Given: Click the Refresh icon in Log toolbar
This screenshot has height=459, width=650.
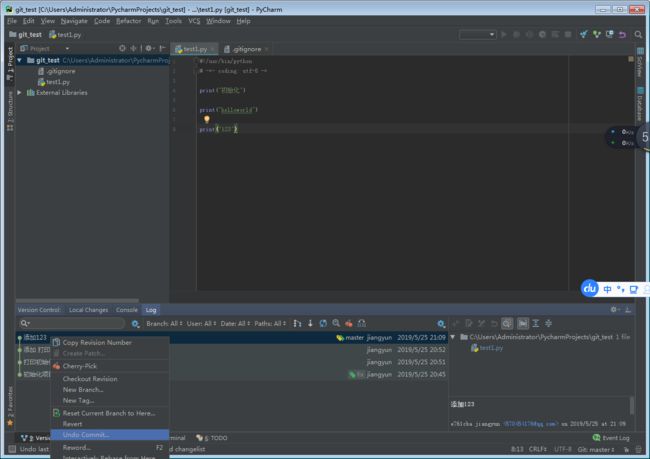Looking at the screenshot, I should pyautogui.click(x=323, y=323).
